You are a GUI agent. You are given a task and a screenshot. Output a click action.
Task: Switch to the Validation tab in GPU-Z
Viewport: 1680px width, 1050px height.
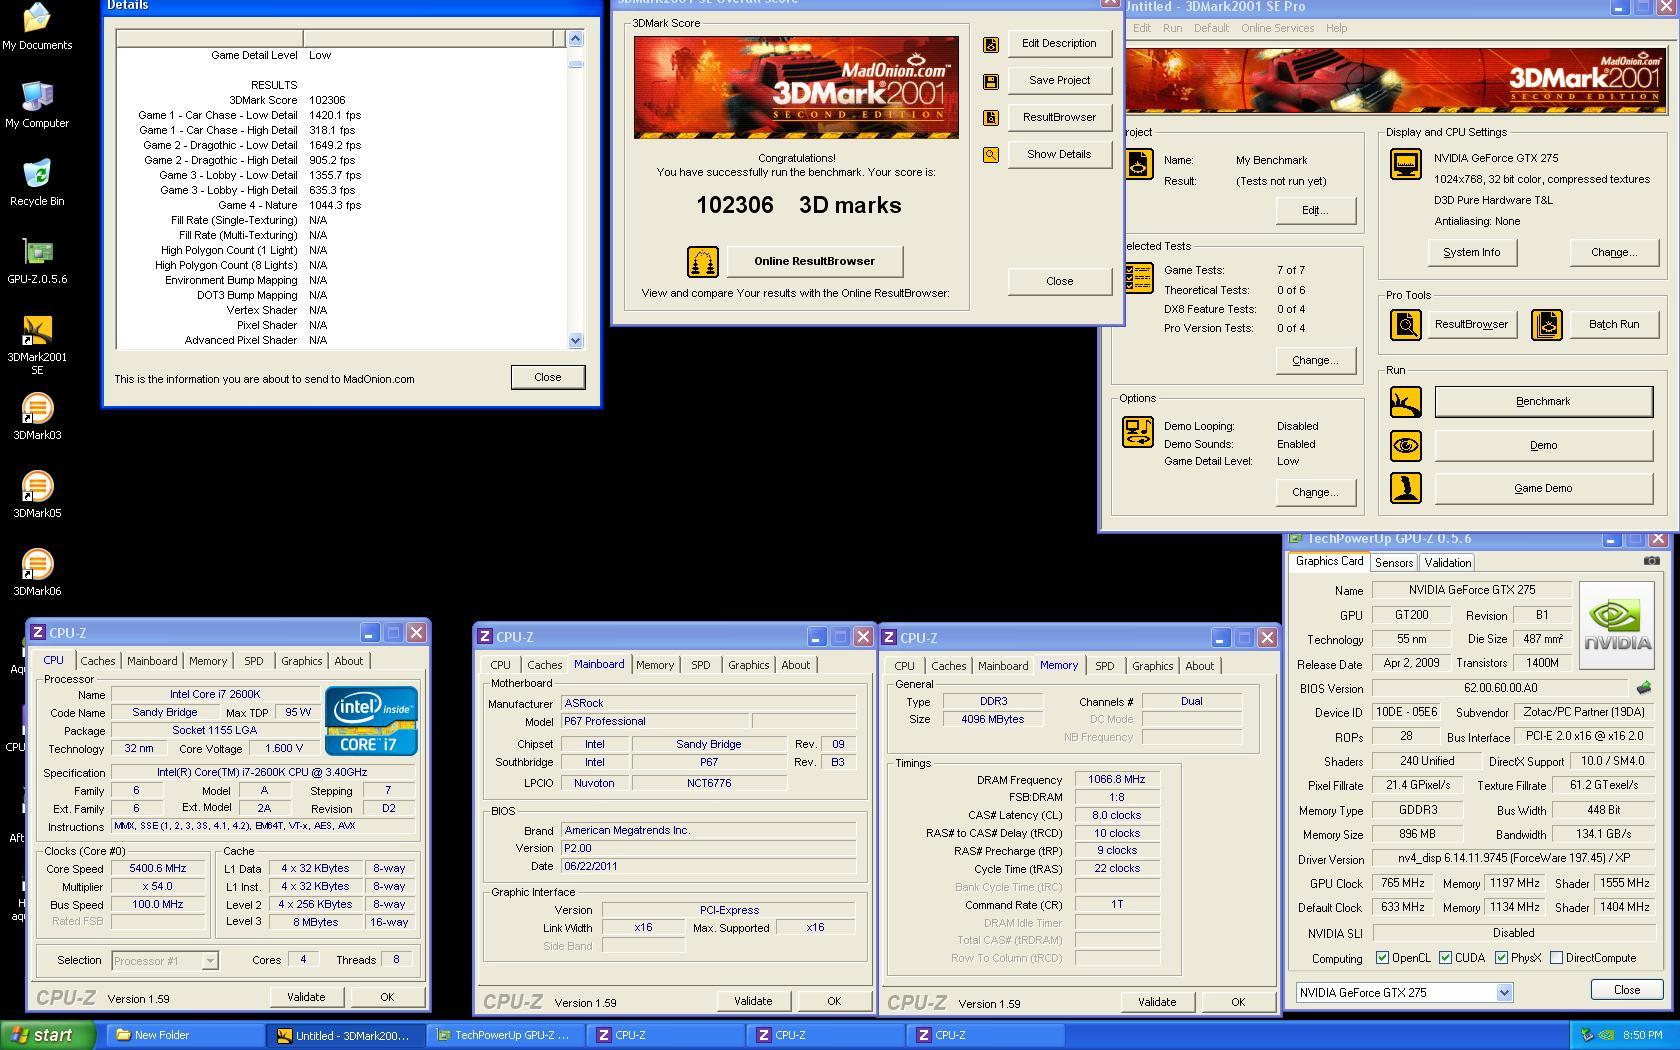pyautogui.click(x=1447, y=563)
